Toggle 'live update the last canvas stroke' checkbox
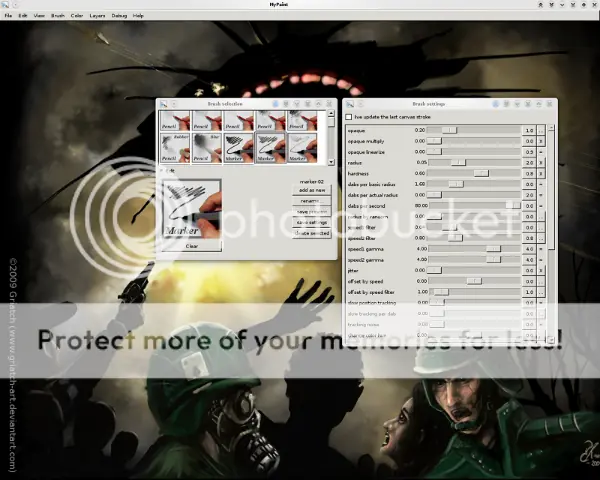Screen dimensions: 600x480 coord(349,117)
